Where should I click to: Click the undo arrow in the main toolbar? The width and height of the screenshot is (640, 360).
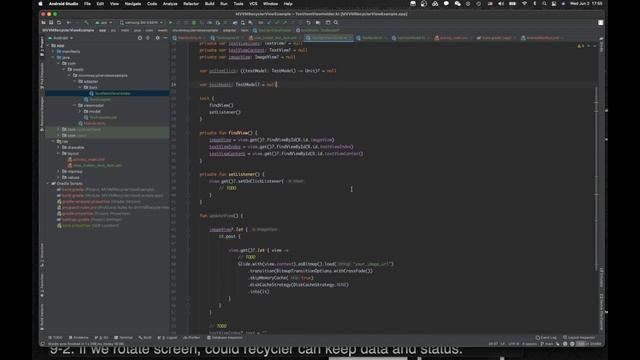coord(309,22)
